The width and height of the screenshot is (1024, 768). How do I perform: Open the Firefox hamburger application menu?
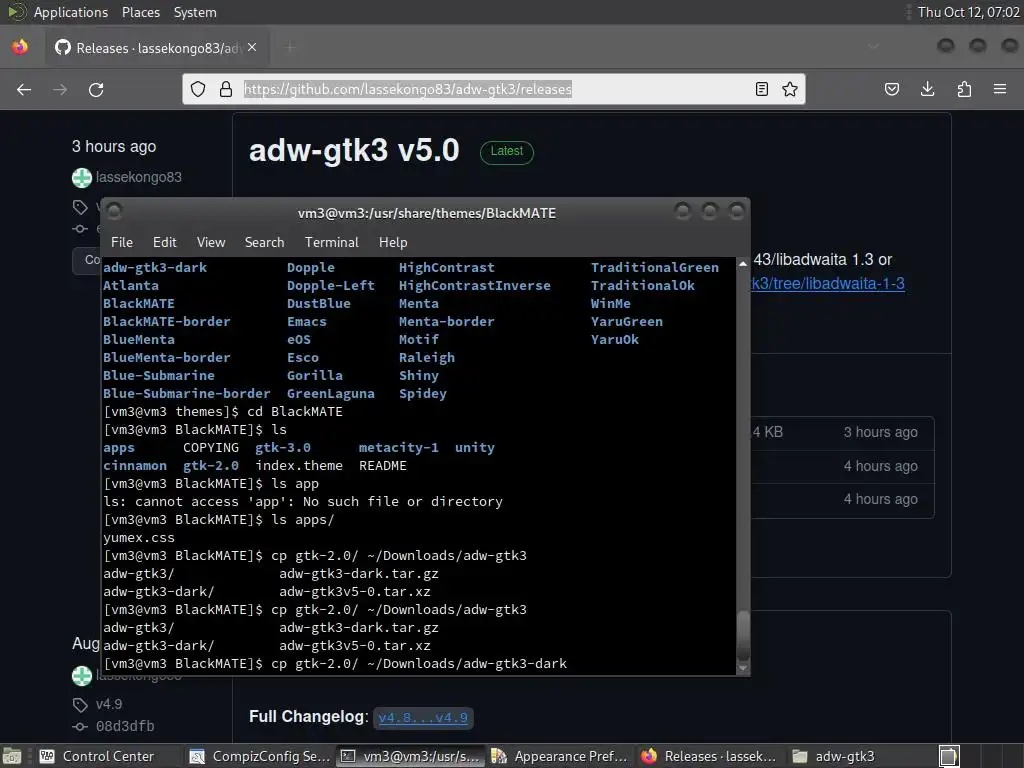click(x=1000, y=89)
